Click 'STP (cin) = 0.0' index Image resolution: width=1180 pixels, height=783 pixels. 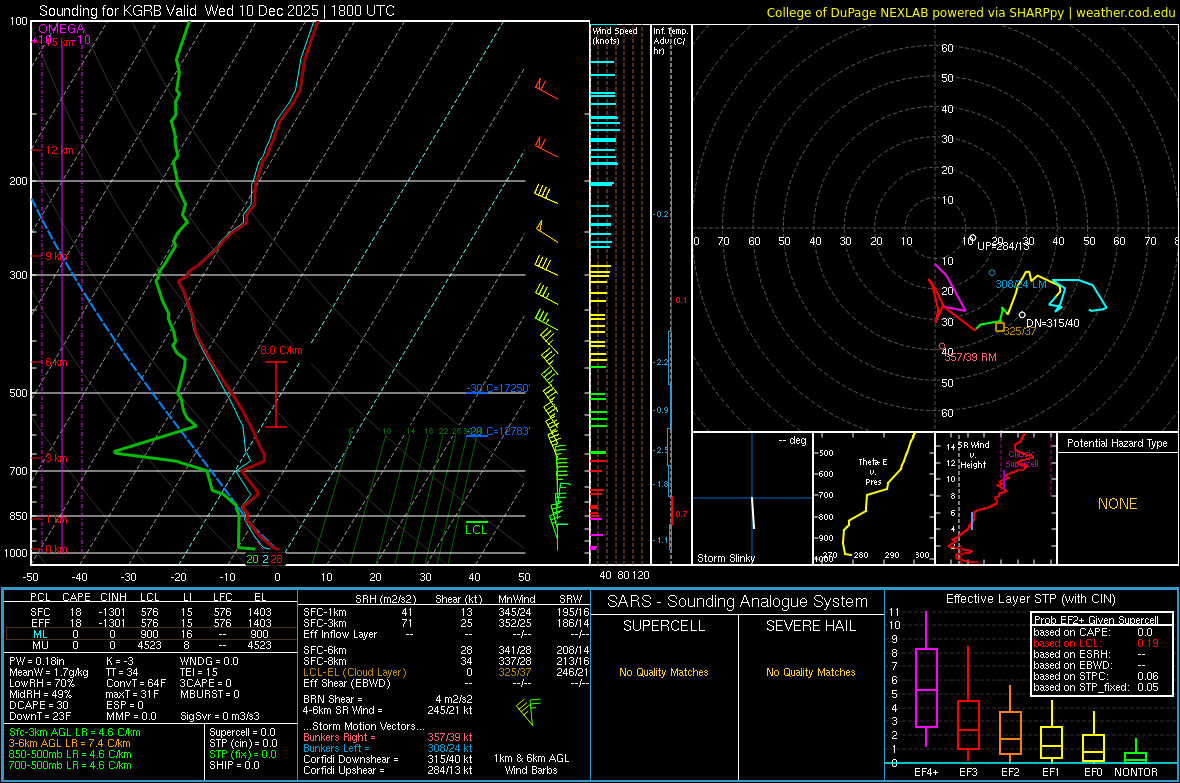coord(243,743)
